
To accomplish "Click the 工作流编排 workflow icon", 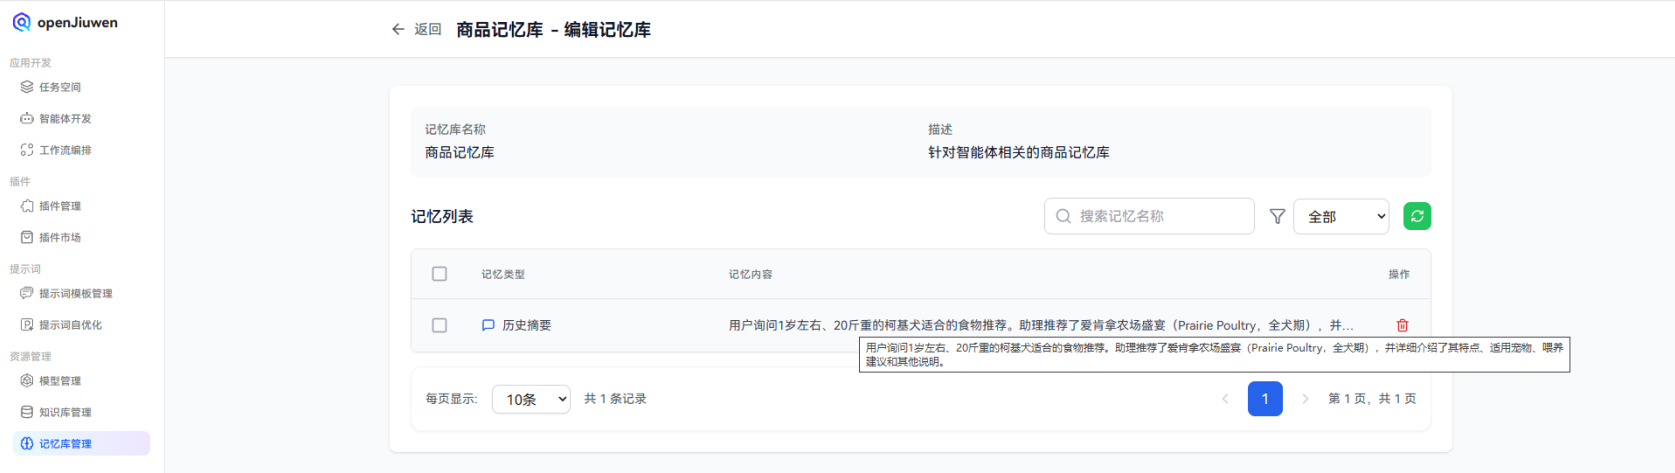I will 27,150.
